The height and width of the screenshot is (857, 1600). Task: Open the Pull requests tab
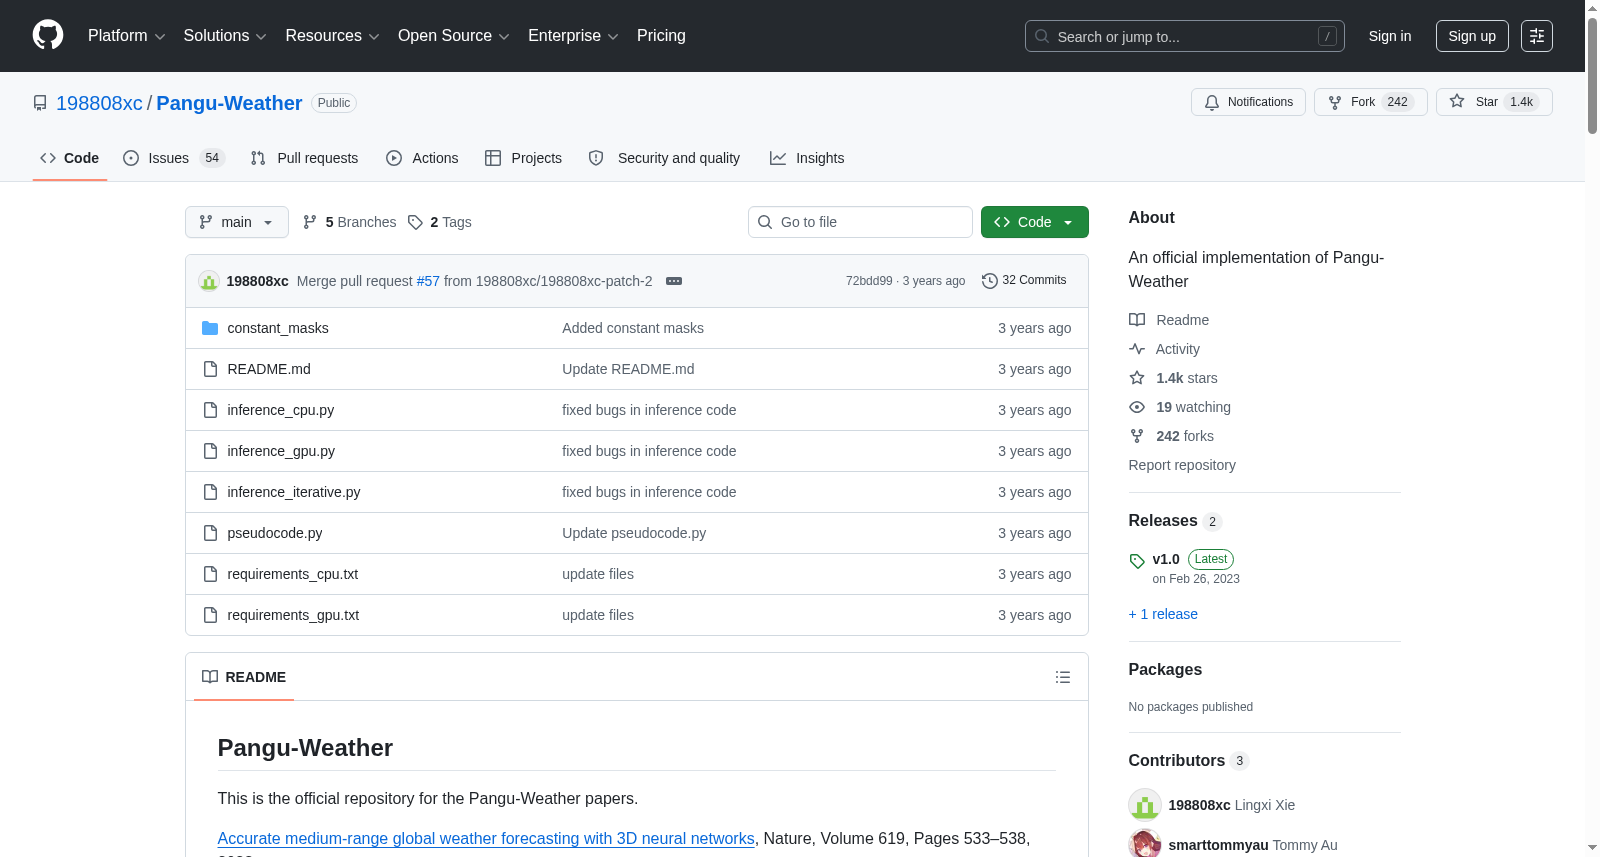tap(304, 158)
